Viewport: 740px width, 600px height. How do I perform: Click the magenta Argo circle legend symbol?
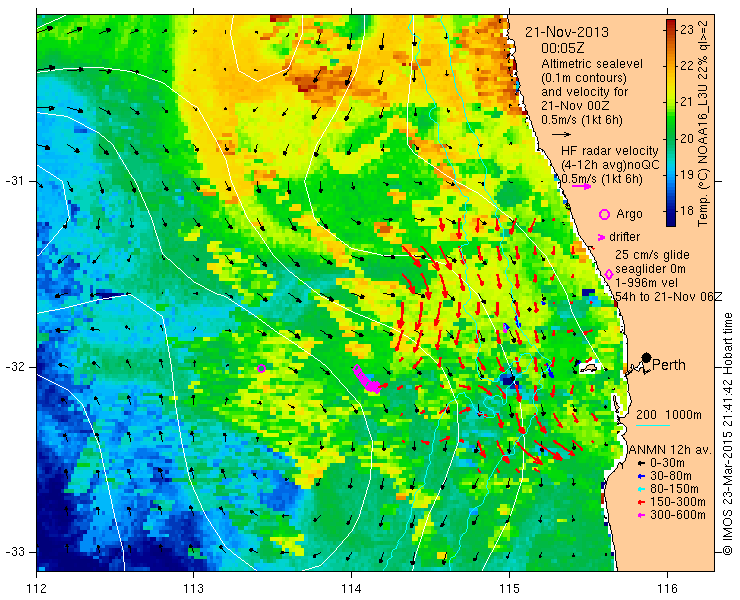tap(604, 214)
